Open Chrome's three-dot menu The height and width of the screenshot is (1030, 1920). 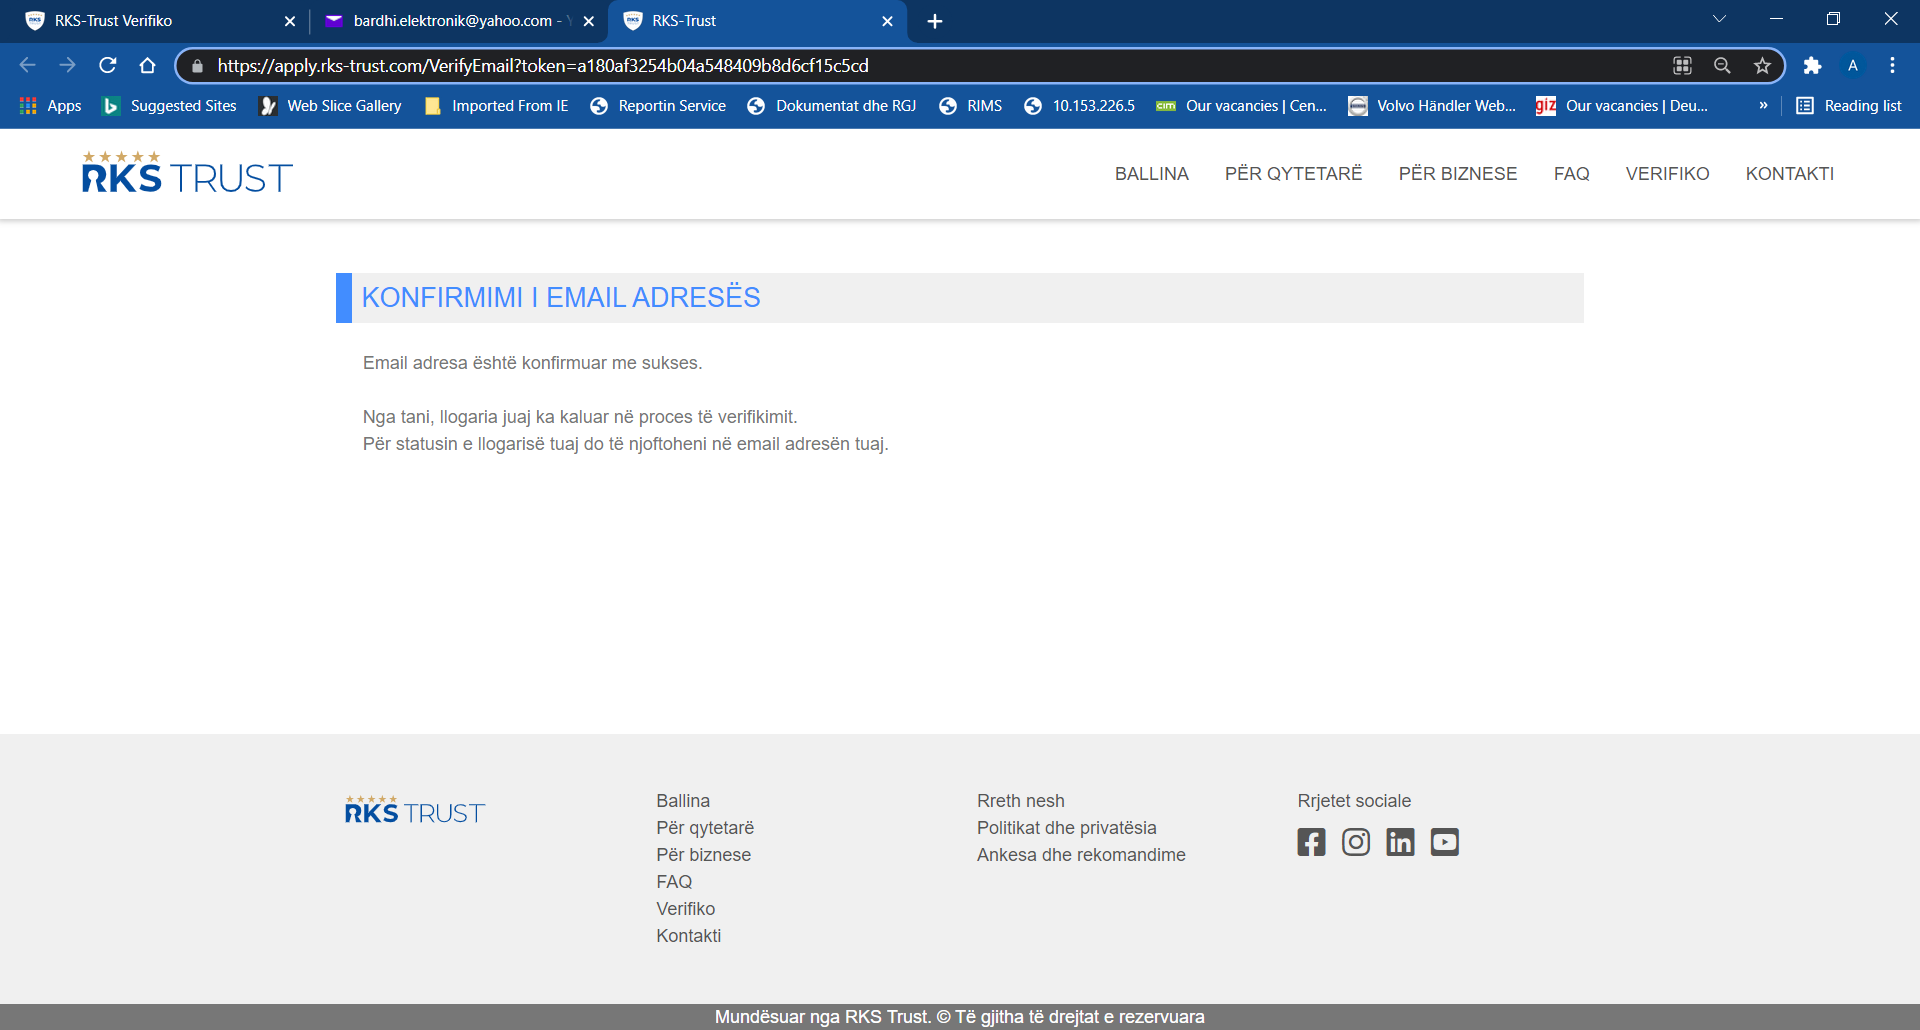(x=1892, y=66)
